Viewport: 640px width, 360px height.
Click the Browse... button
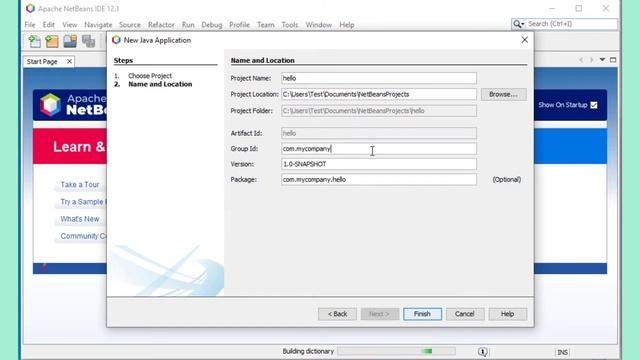coord(504,94)
